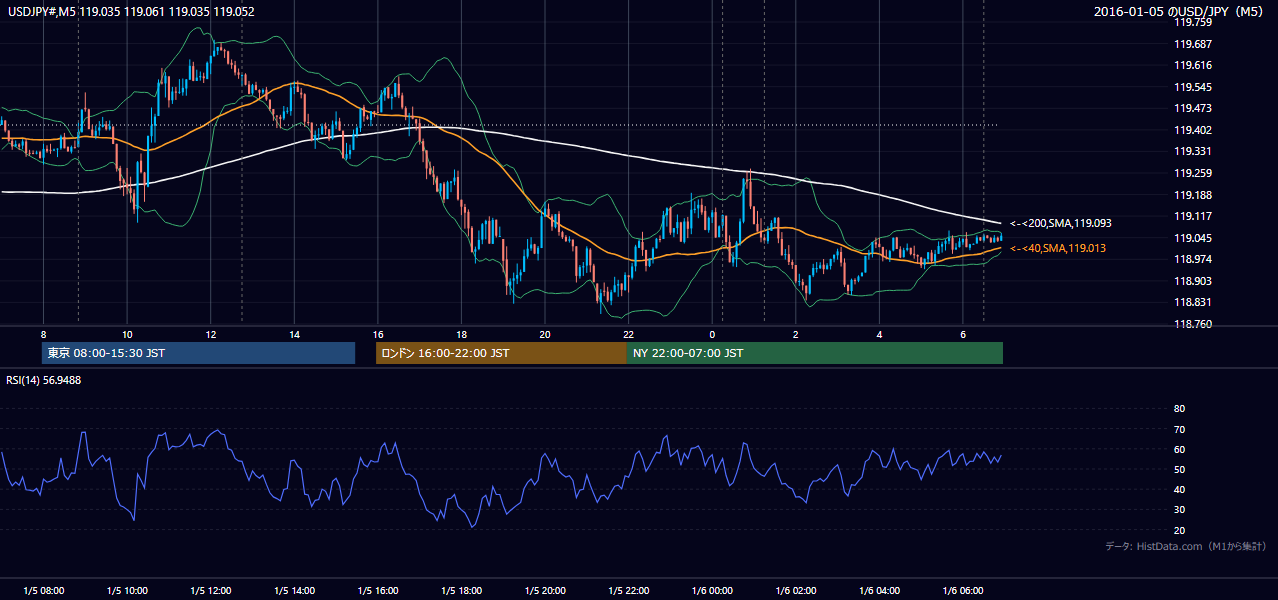
Task: Click the 1/6 02:00 time axis label
Action: pyautogui.click(x=796, y=591)
